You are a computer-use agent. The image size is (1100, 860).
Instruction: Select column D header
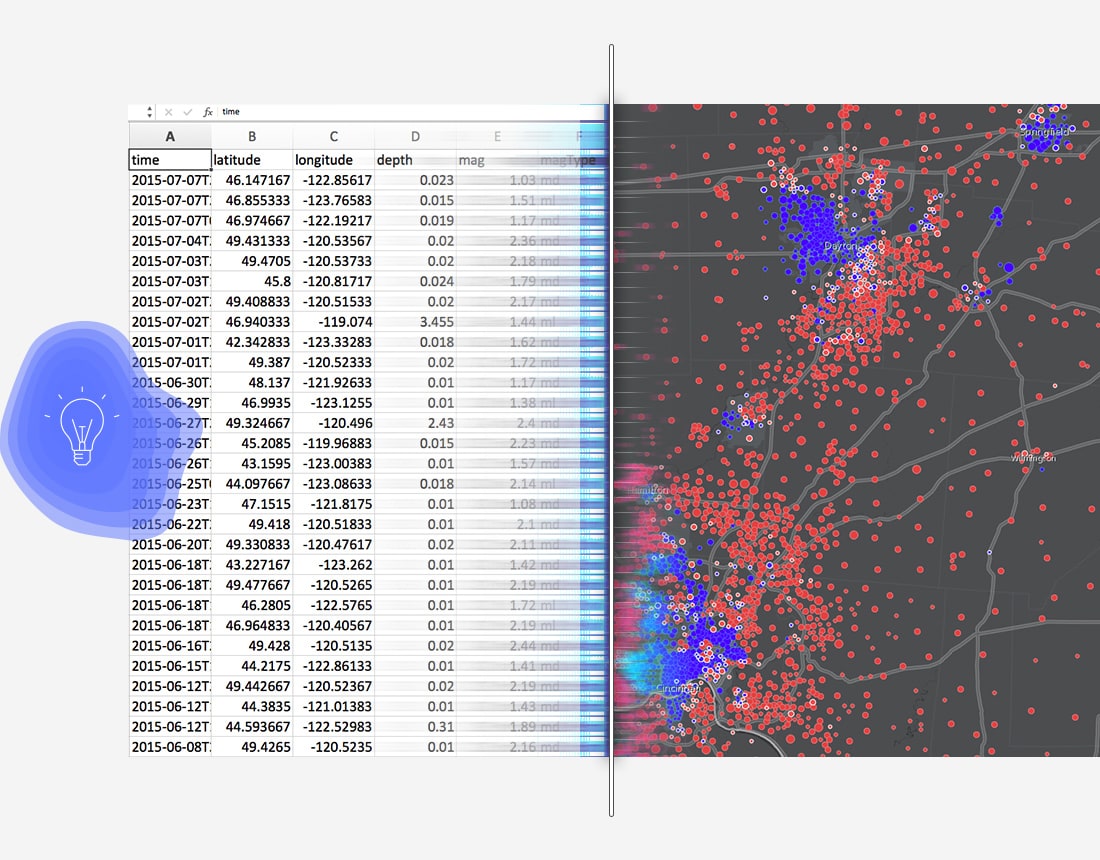415,137
